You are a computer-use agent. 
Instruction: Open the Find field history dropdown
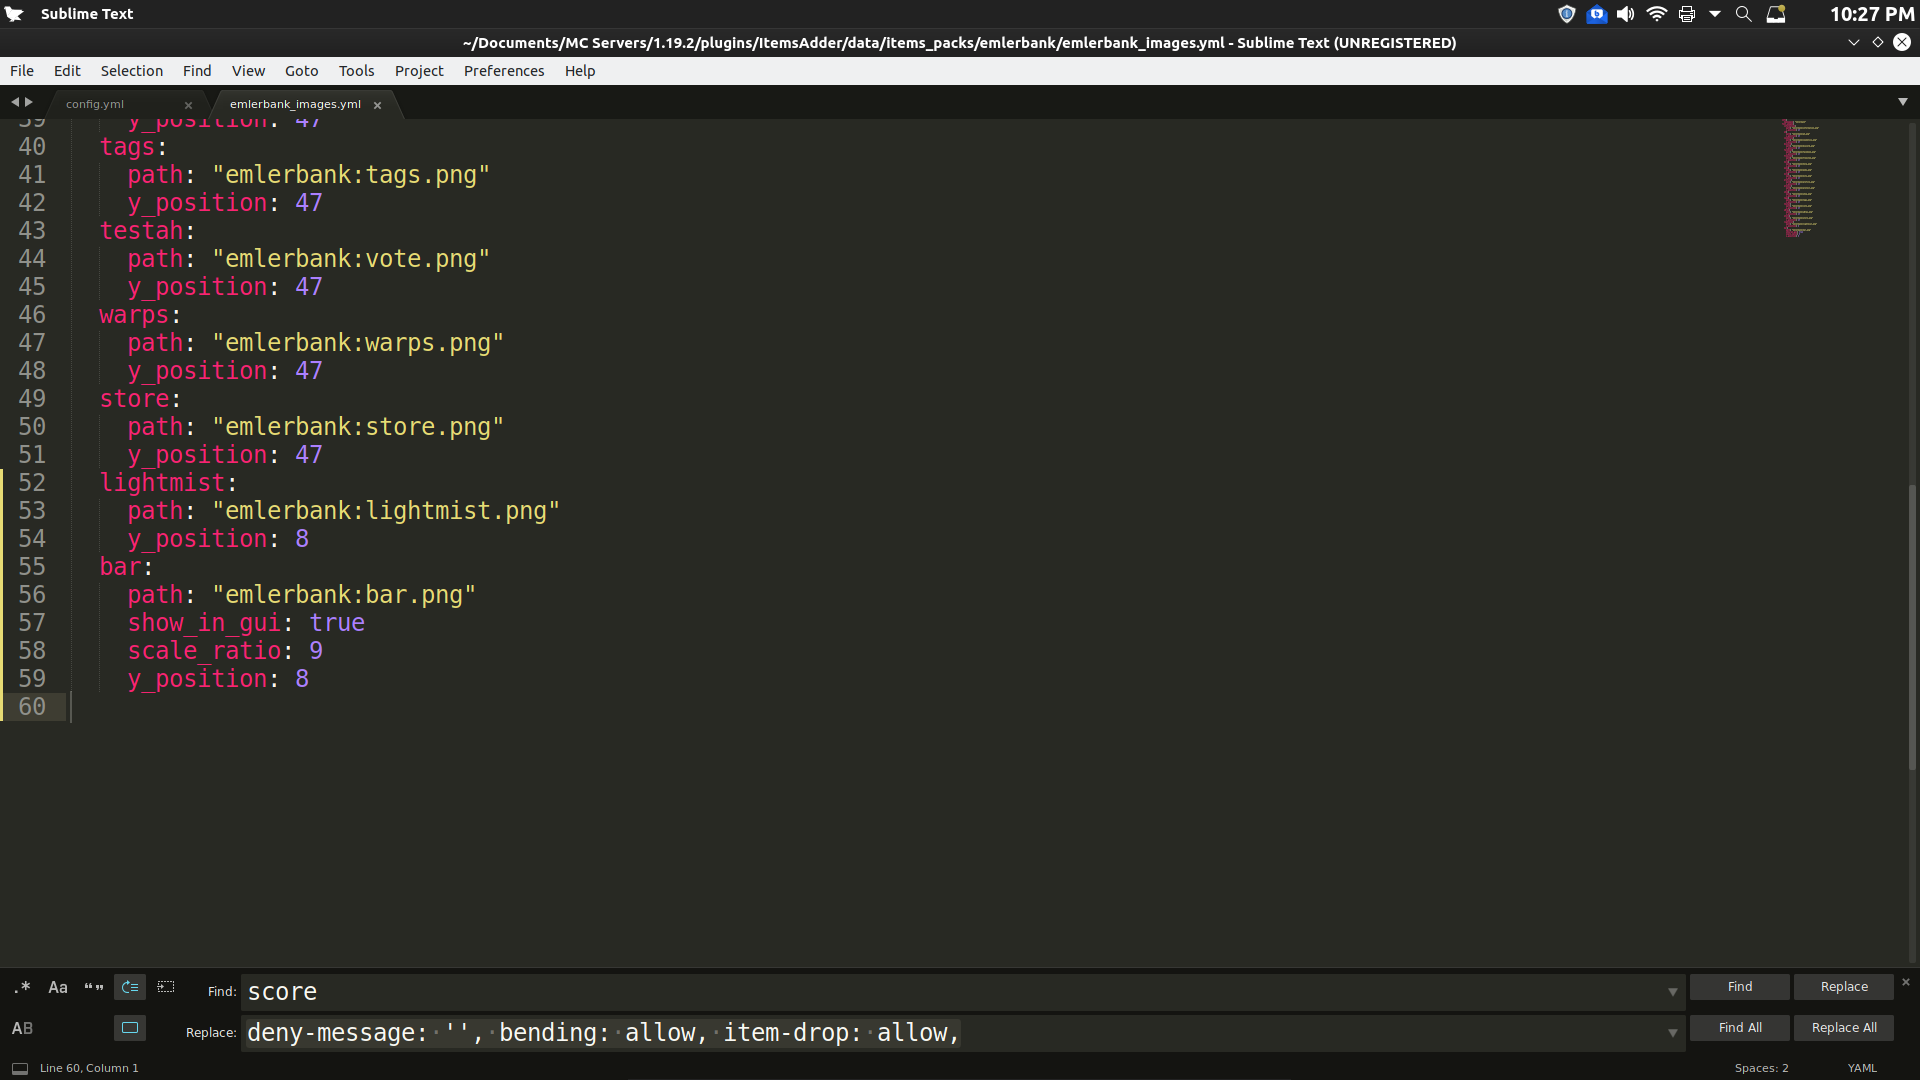(1672, 992)
